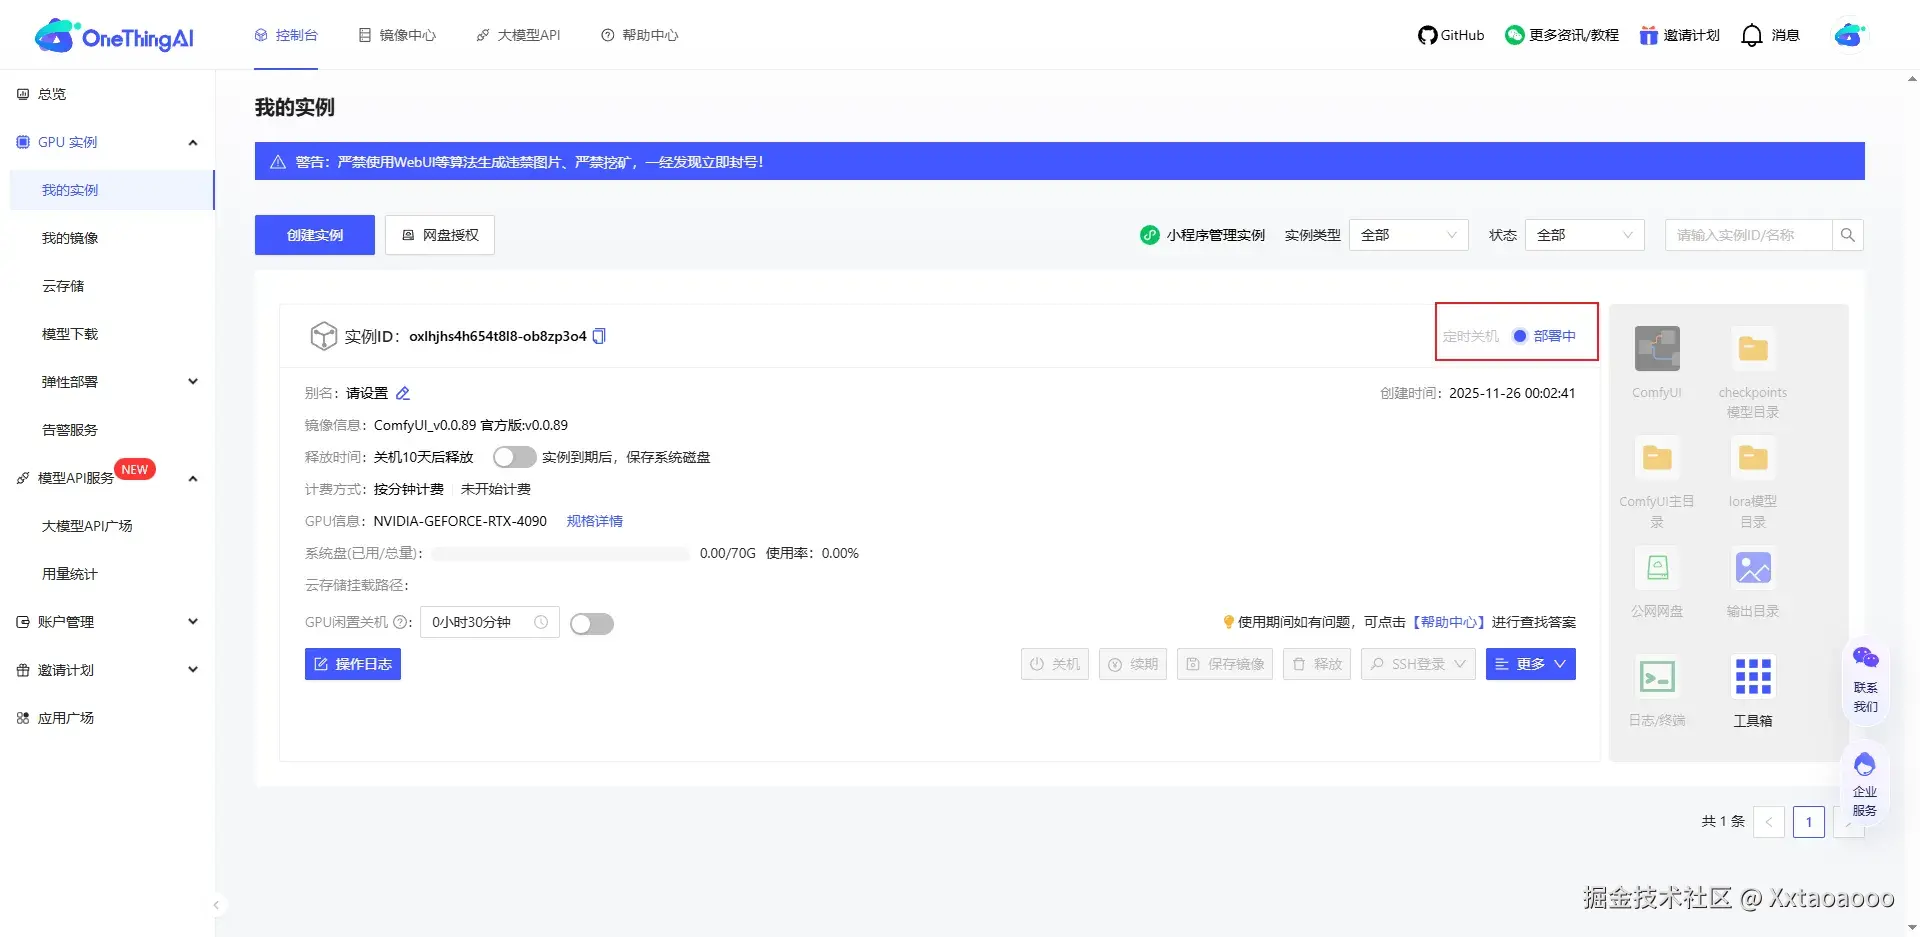Click the GPU闲置关机 help question icon
The width and height of the screenshot is (1920, 937).
pyautogui.click(x=400, y=622)
